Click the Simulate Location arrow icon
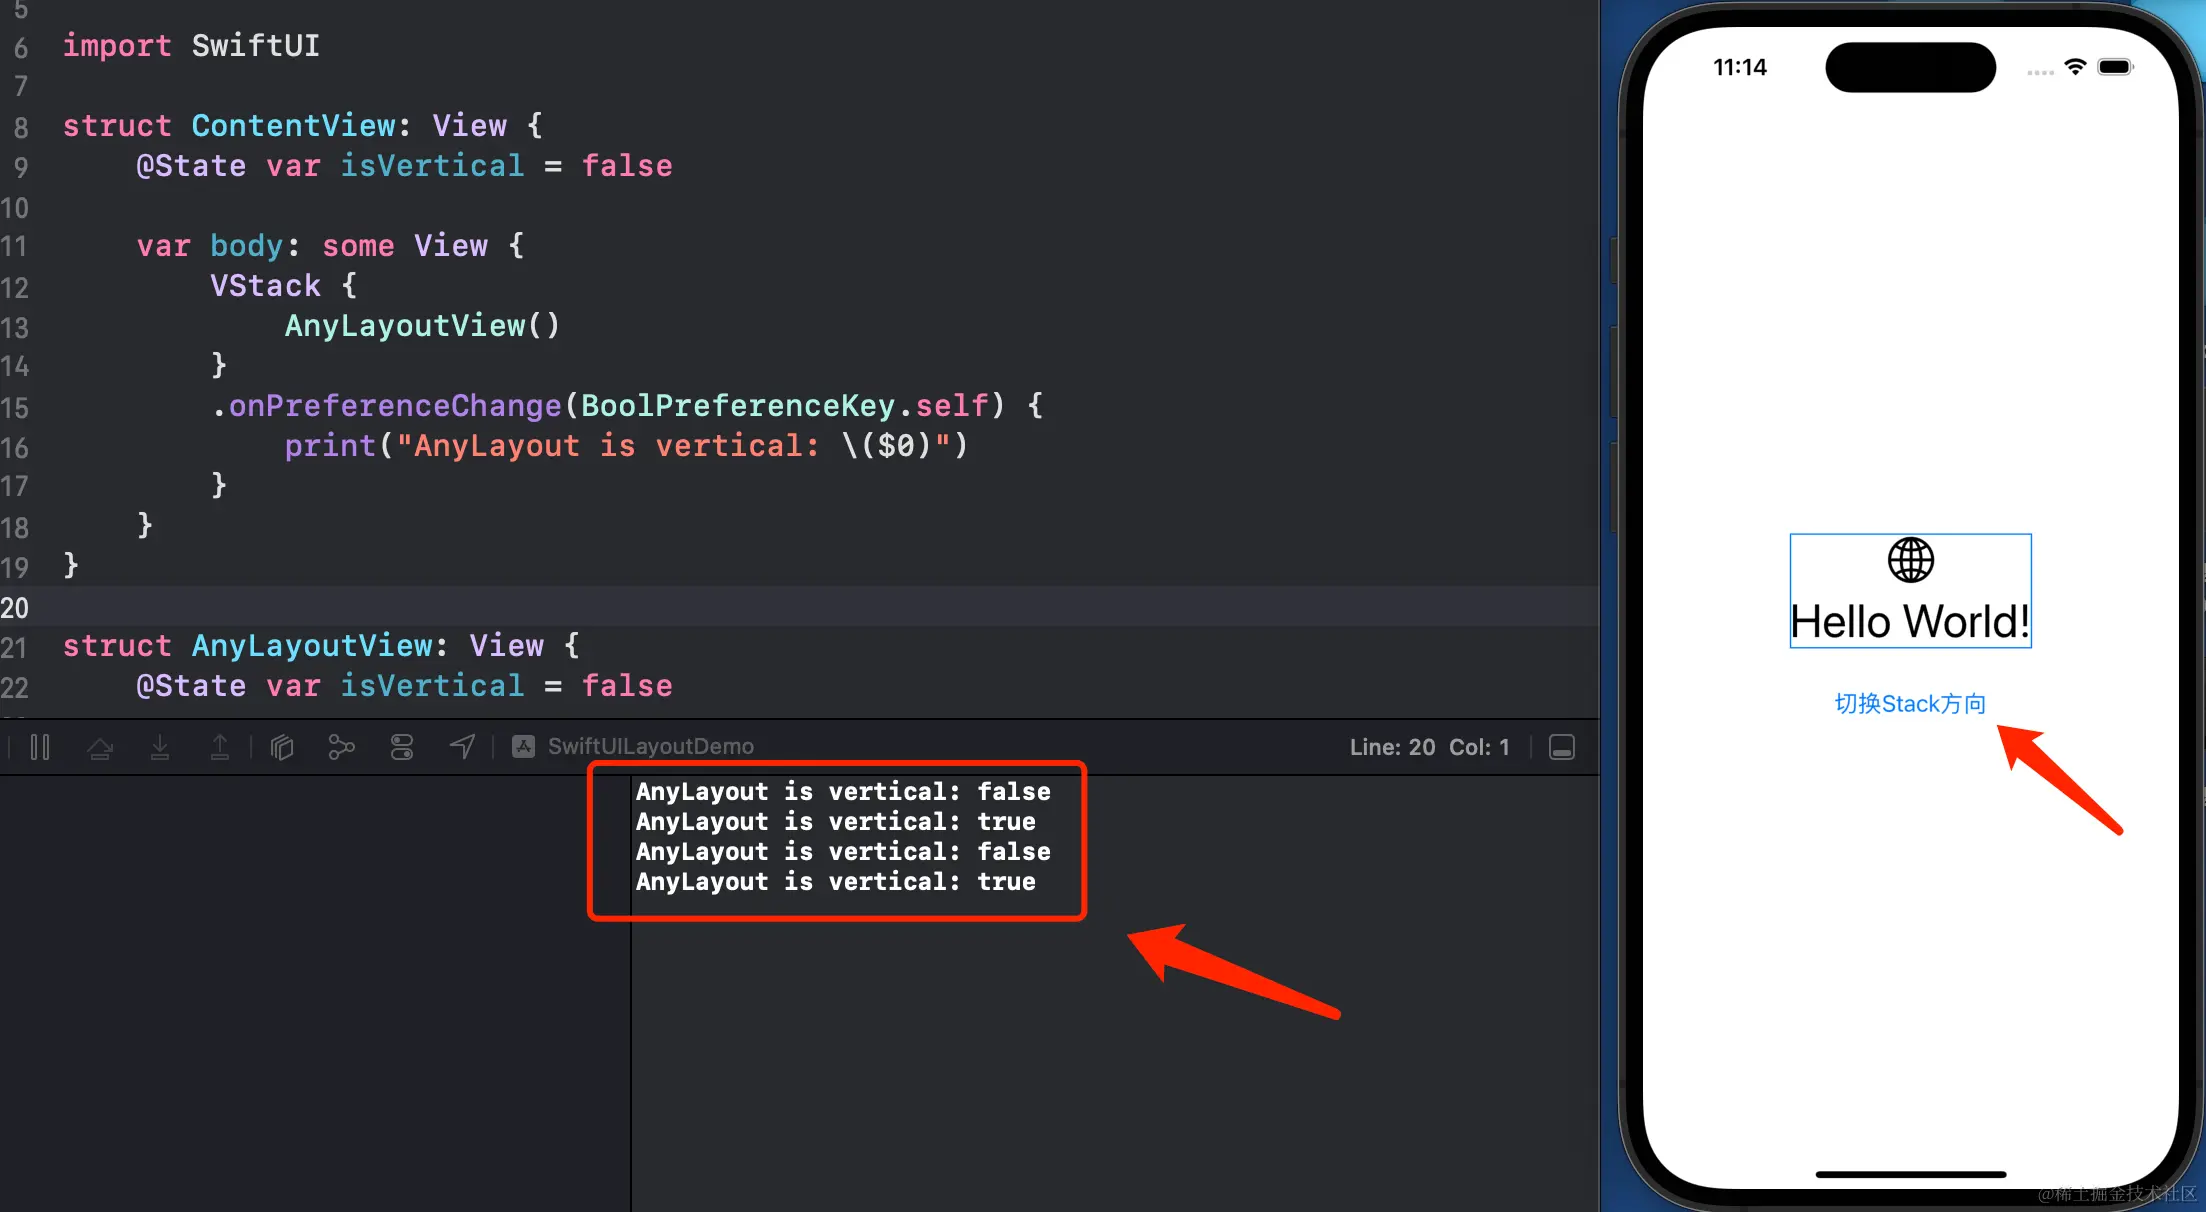The width and height of the screenshot is (2206, 1212). [x=462, y=747]
